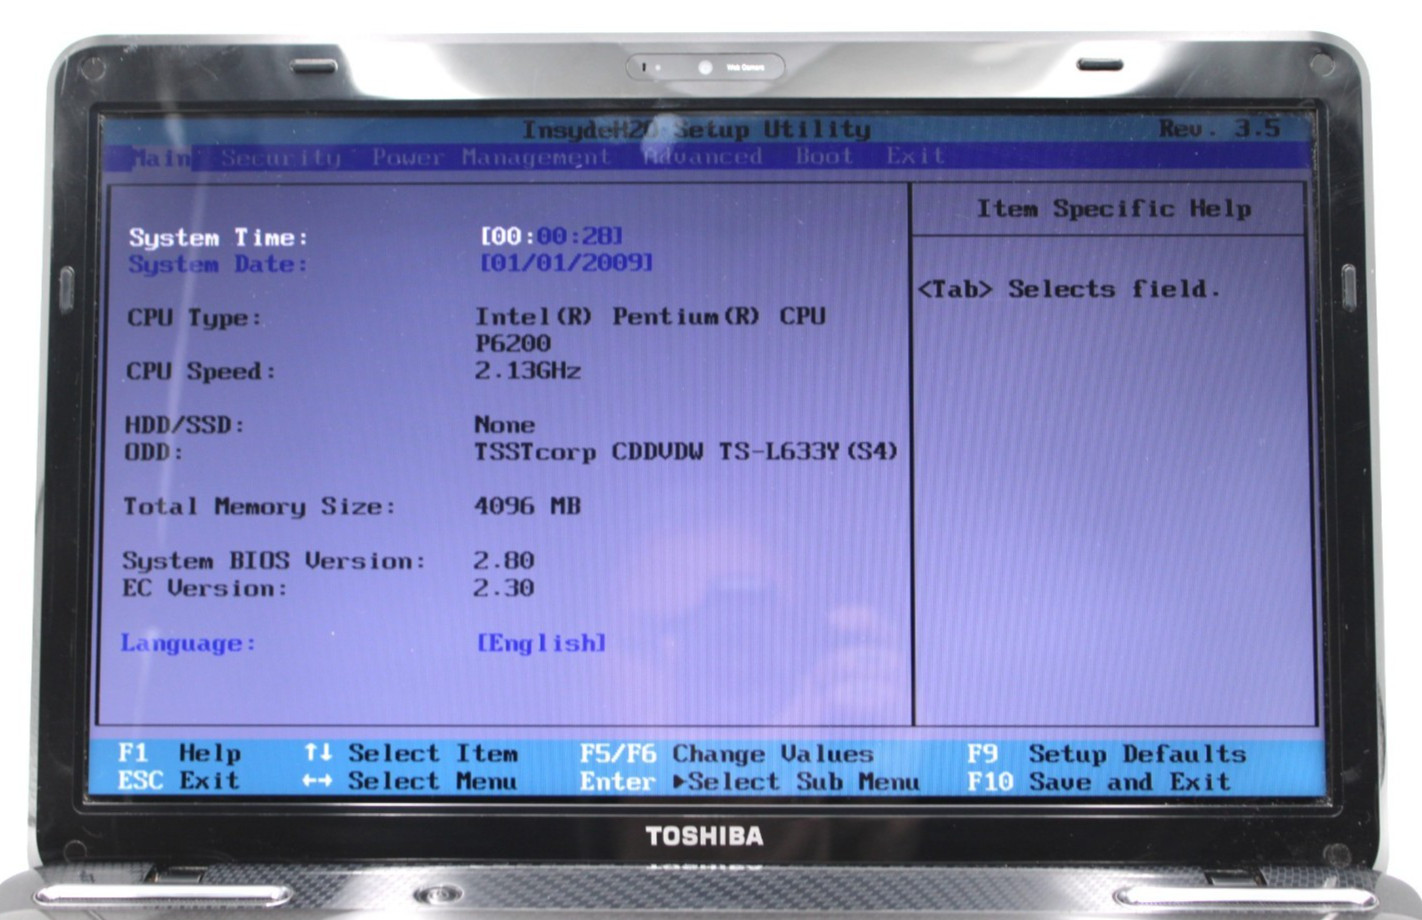This screenshot has height=920, width=1422.
Task: Click the F5/F6 Change Values hint
Action: (727, 753)
